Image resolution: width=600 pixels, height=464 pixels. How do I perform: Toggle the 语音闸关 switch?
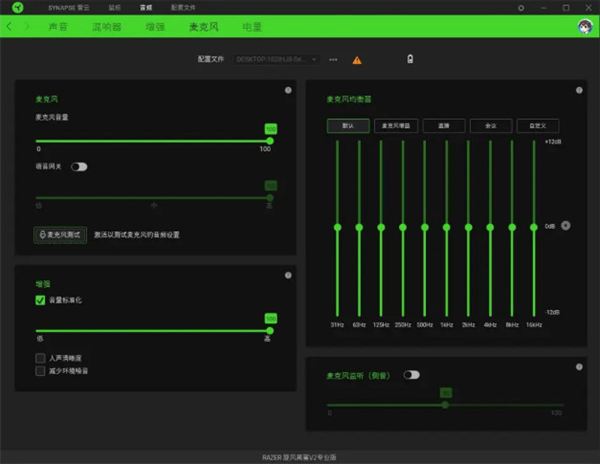click(x=78, y=166)
